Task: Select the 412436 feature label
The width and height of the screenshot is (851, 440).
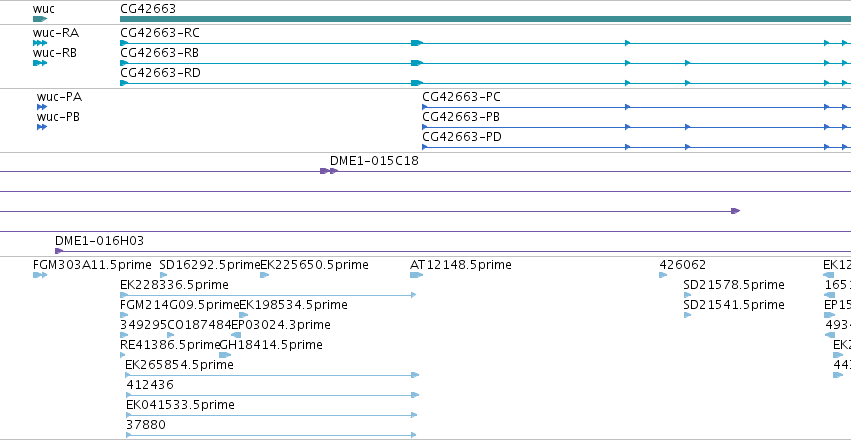Action: [x=150, y=385]
